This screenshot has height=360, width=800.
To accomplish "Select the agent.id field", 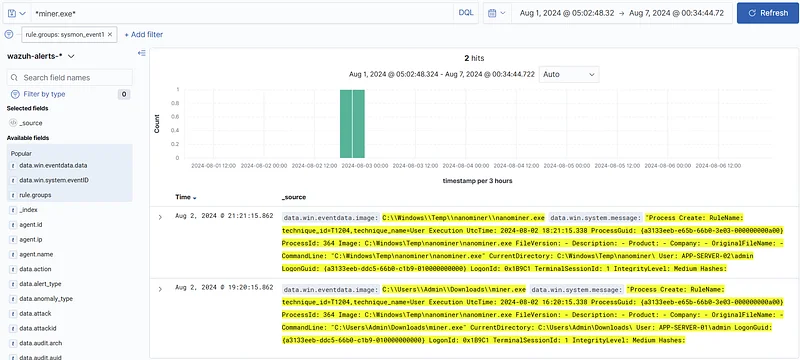I will tap(31, 225).
